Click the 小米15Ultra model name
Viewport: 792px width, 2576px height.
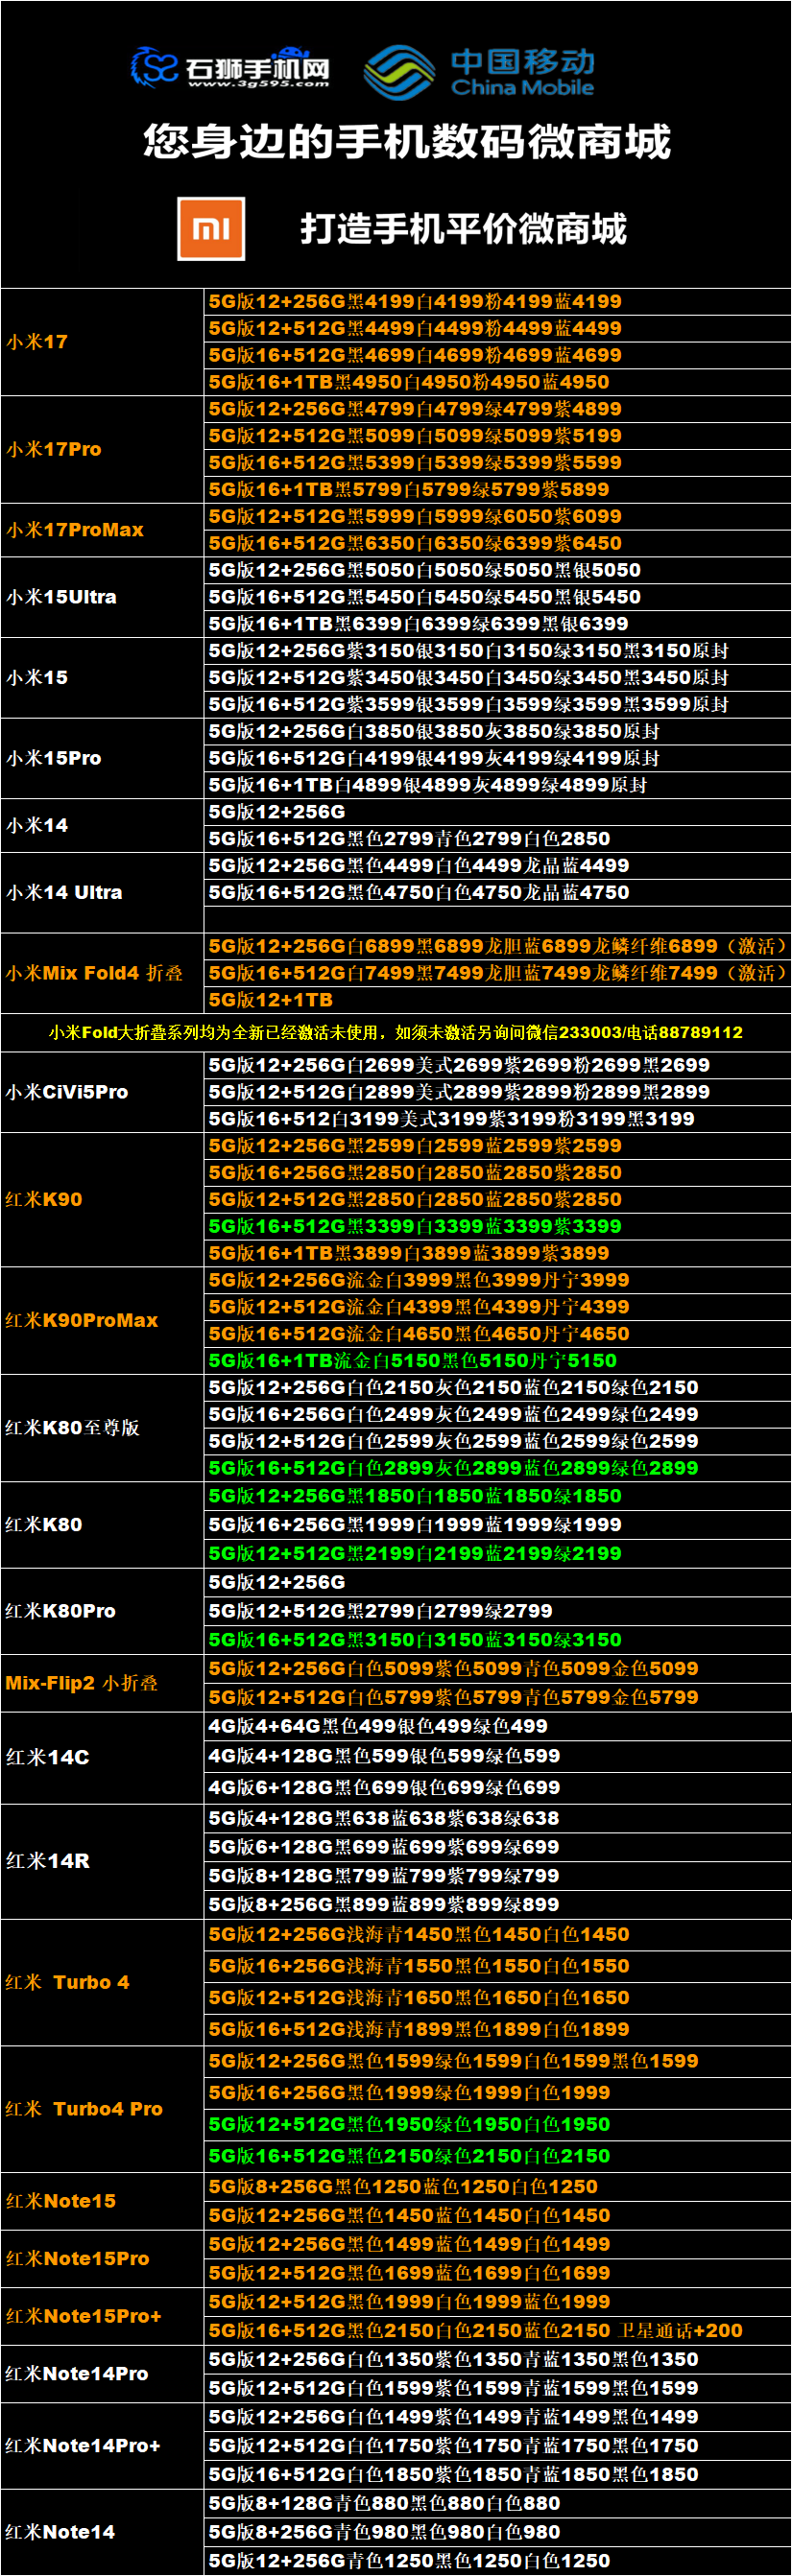[x=61, y=597]
